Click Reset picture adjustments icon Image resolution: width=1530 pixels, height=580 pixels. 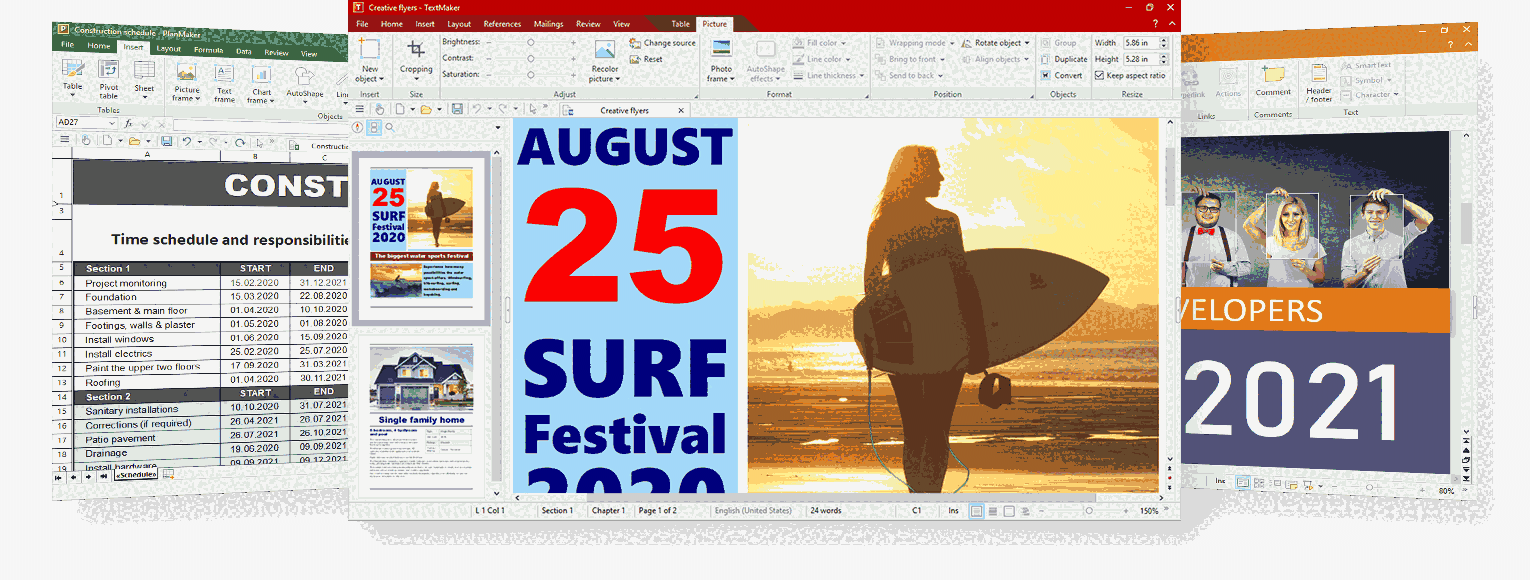635,59
